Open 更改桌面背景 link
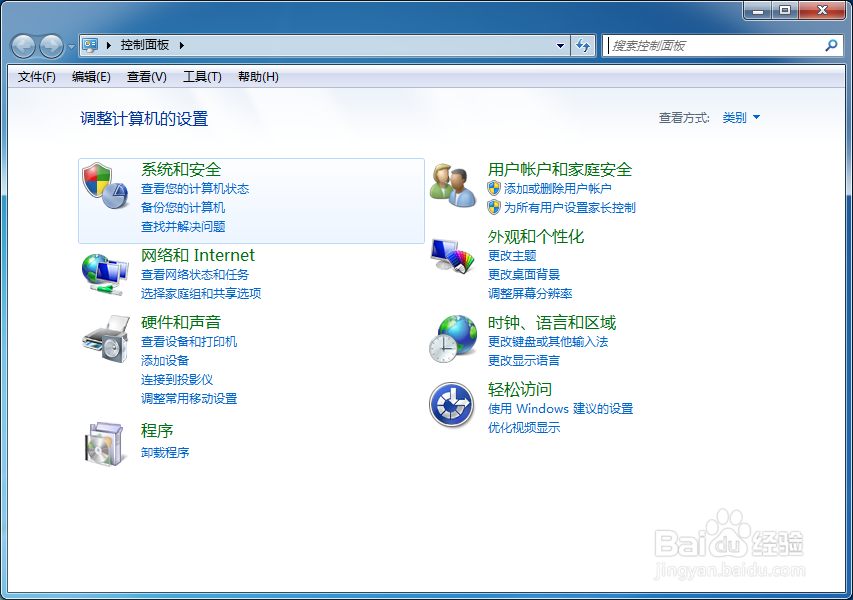This screenshot has height=600, width=853. click(524, 274)
